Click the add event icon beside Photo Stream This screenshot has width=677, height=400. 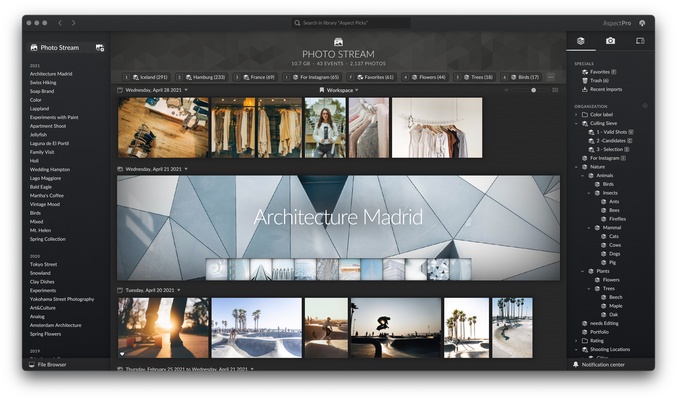click(x=100, y=48)
